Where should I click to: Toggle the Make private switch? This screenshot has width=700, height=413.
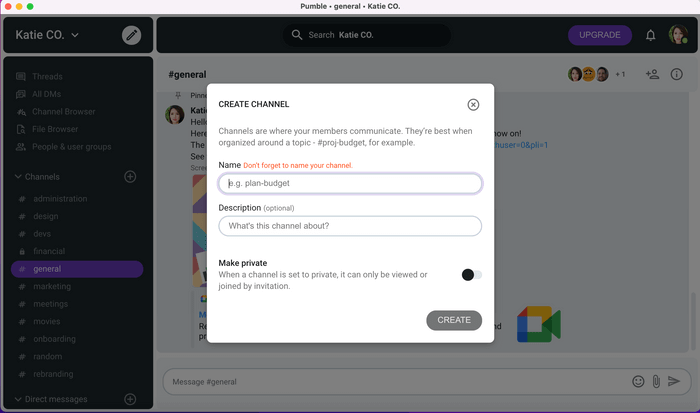pyautogui.click(x=471, y=275)
